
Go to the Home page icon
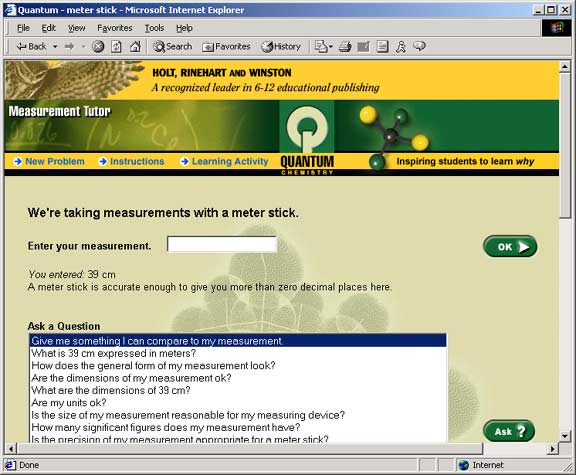pos(136,47)
